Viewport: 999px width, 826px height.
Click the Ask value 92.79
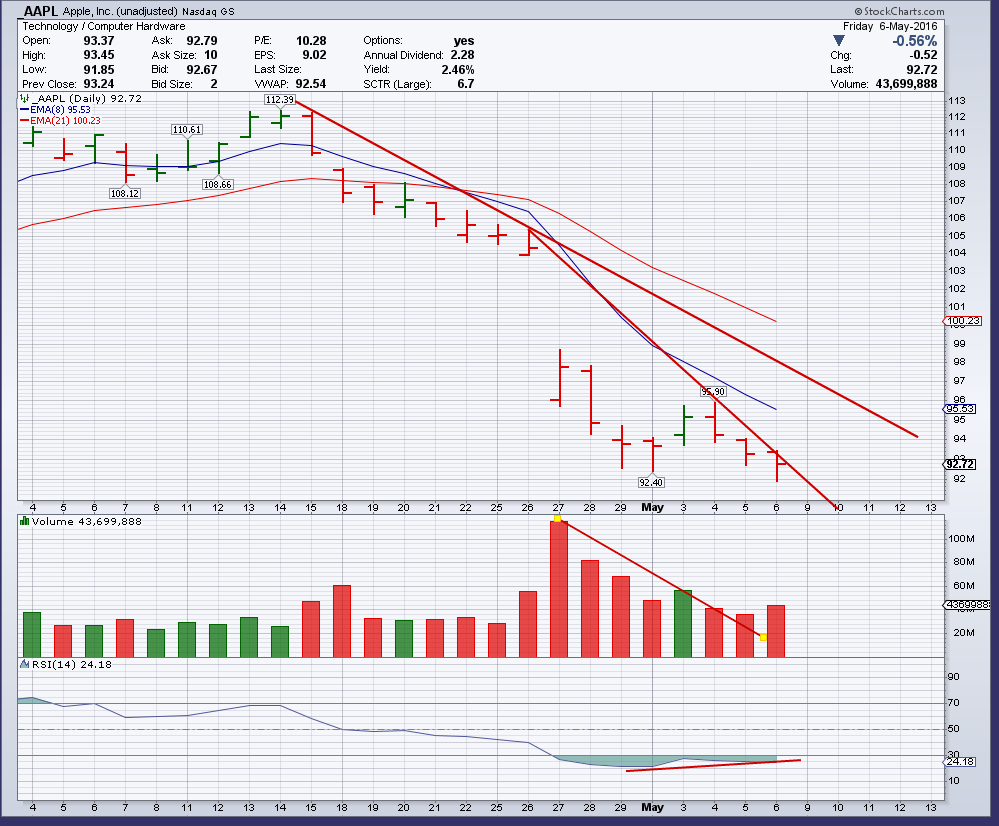tap(202, 40)
